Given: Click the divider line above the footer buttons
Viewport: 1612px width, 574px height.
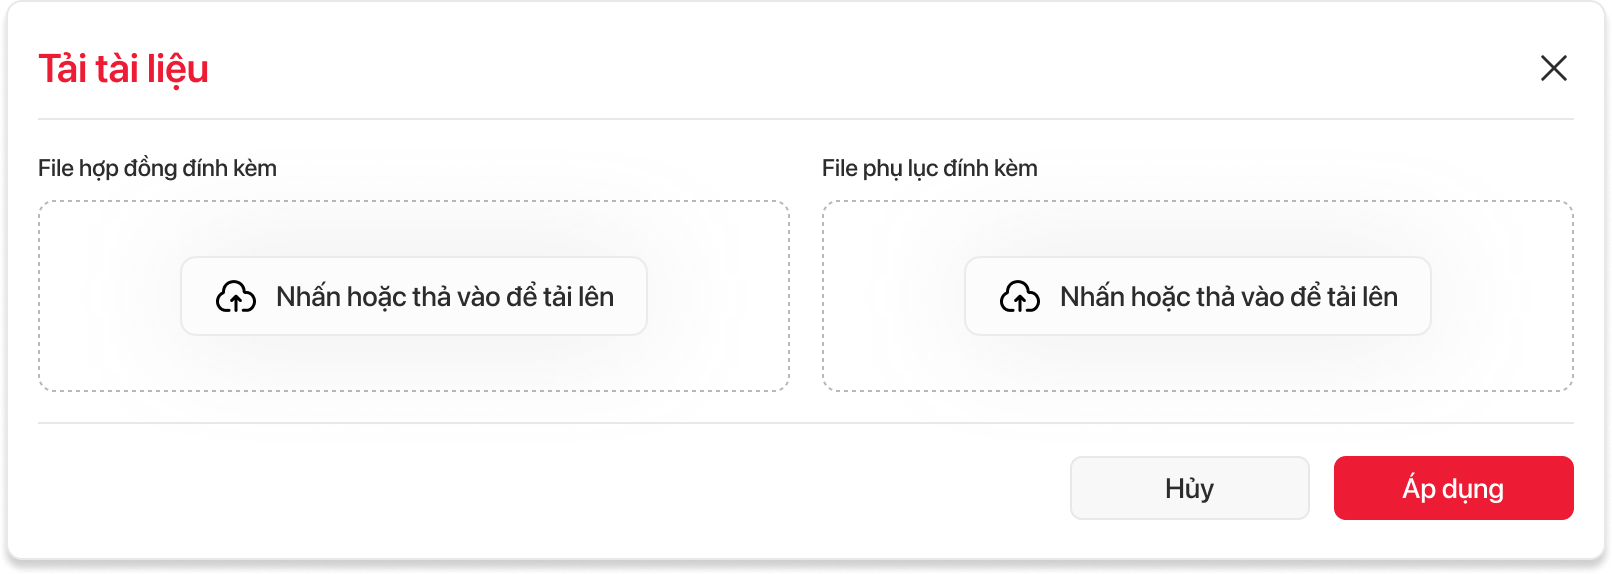Looking at the screenshot, I should tap(805, 423).
